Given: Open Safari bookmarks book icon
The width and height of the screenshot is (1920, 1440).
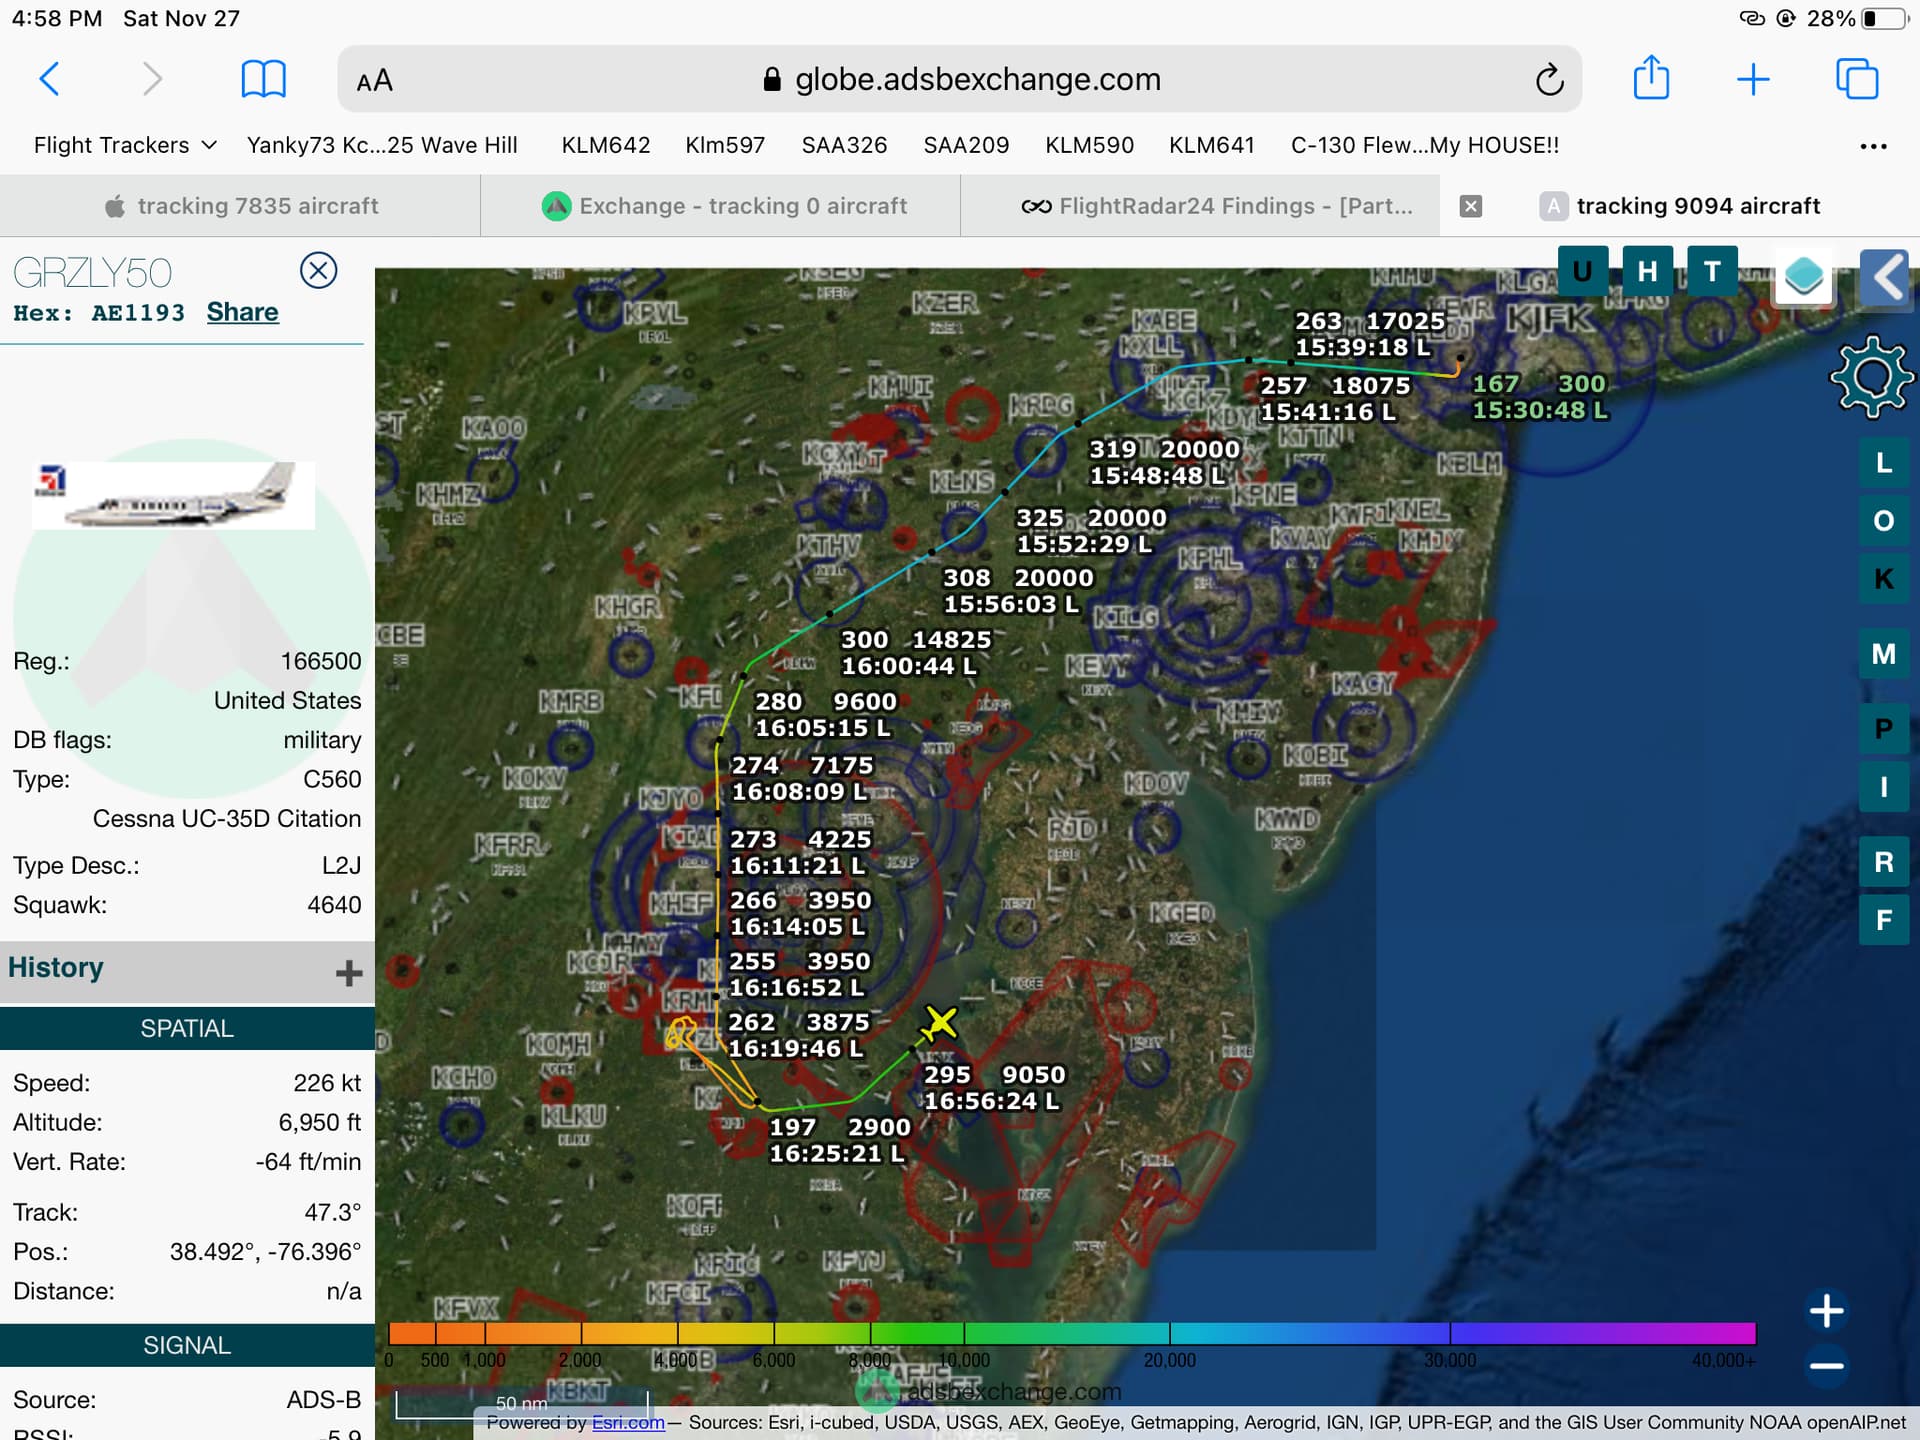Looking at the screenshot, I should coord(263,79).
